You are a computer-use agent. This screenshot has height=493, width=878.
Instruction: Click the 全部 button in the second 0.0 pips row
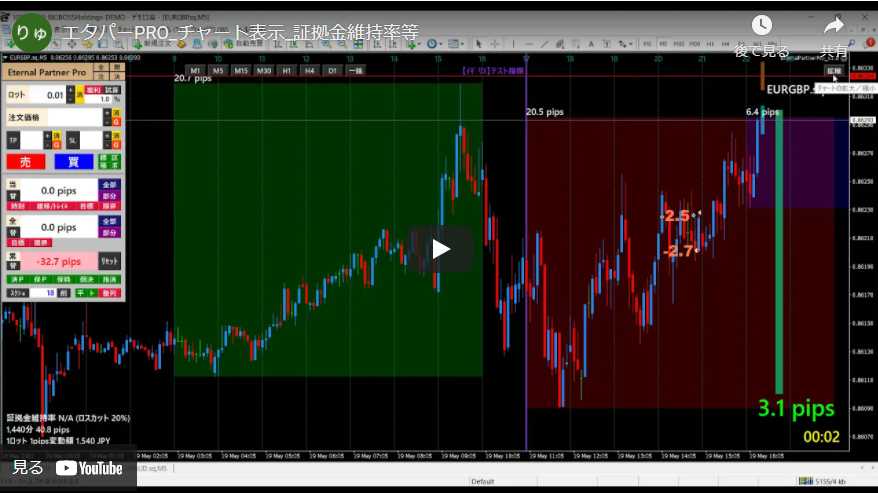(109, 221)
